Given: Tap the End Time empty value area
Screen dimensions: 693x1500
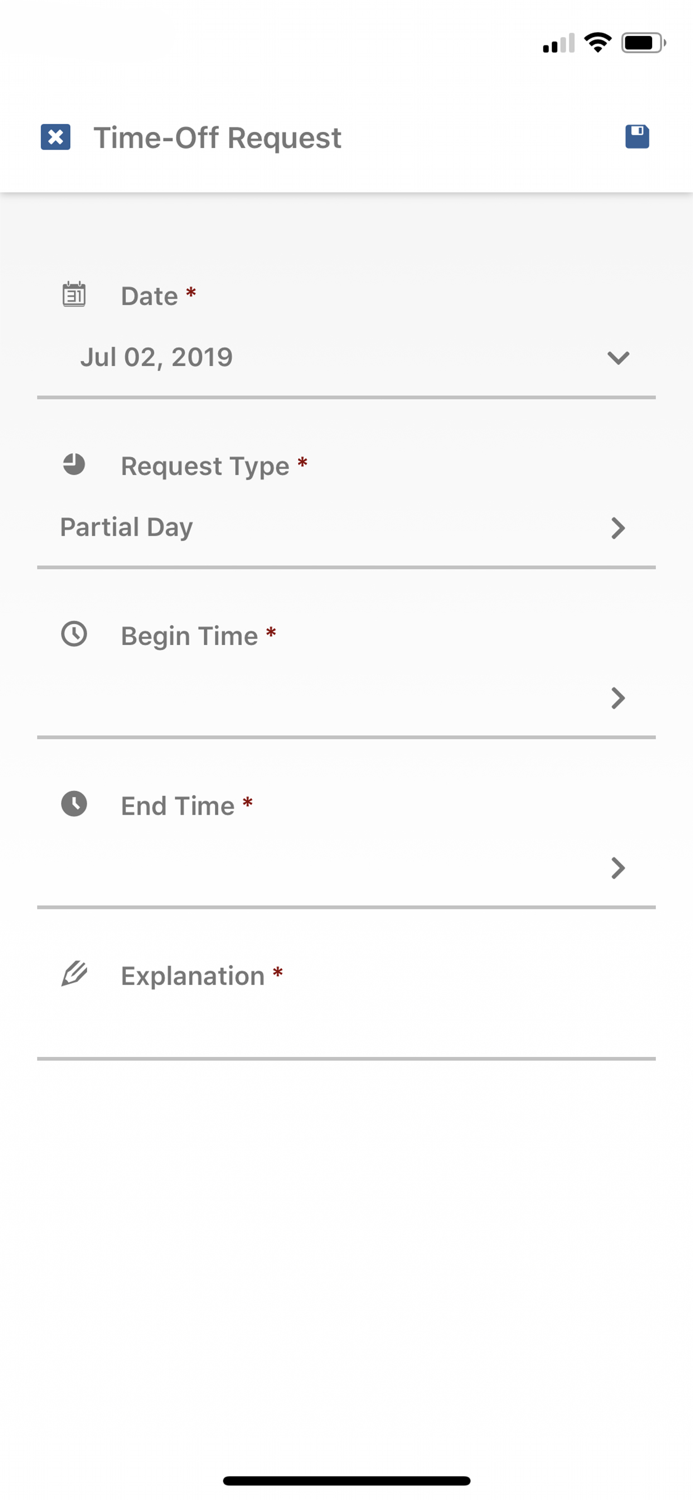Looking at the screenshot, I should coord(300,868).
